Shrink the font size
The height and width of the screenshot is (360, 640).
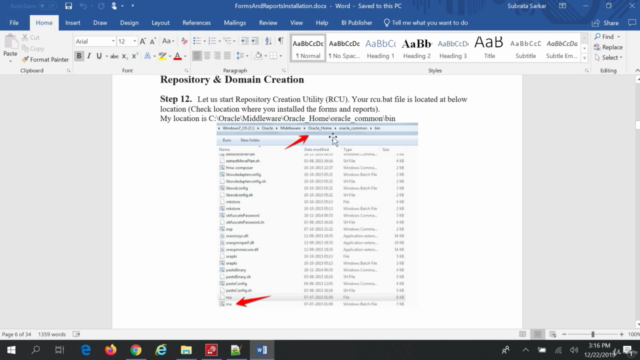pos(153,41)
